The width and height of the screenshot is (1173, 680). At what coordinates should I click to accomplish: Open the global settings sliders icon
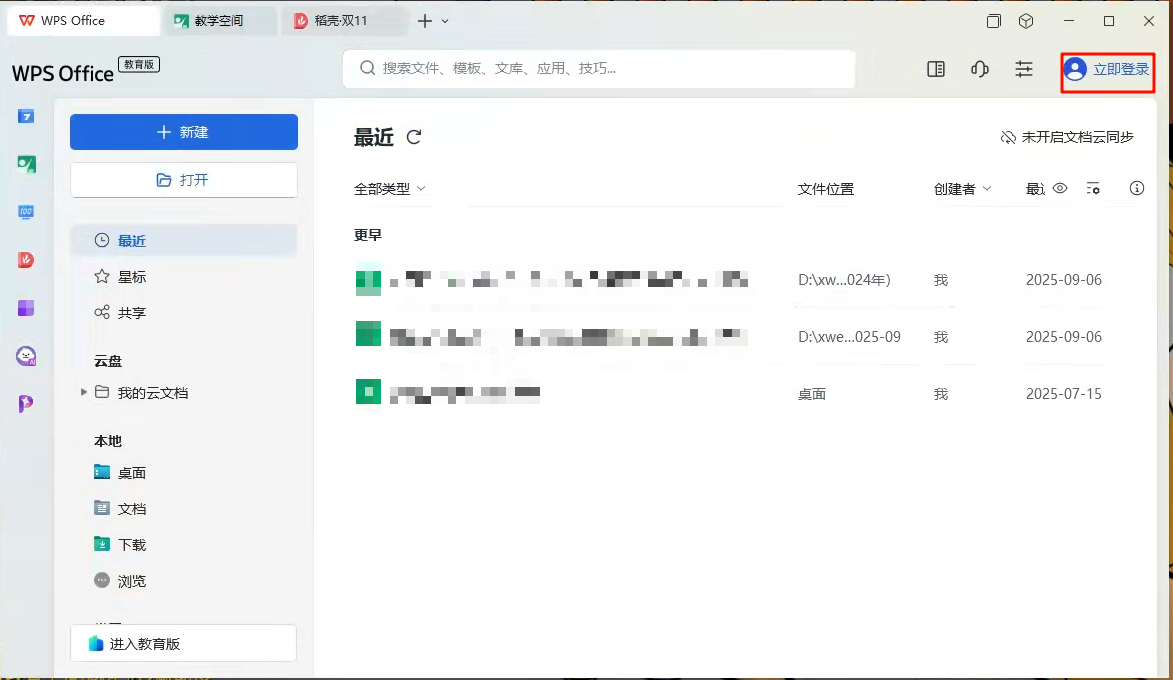tap(1024, 69)
